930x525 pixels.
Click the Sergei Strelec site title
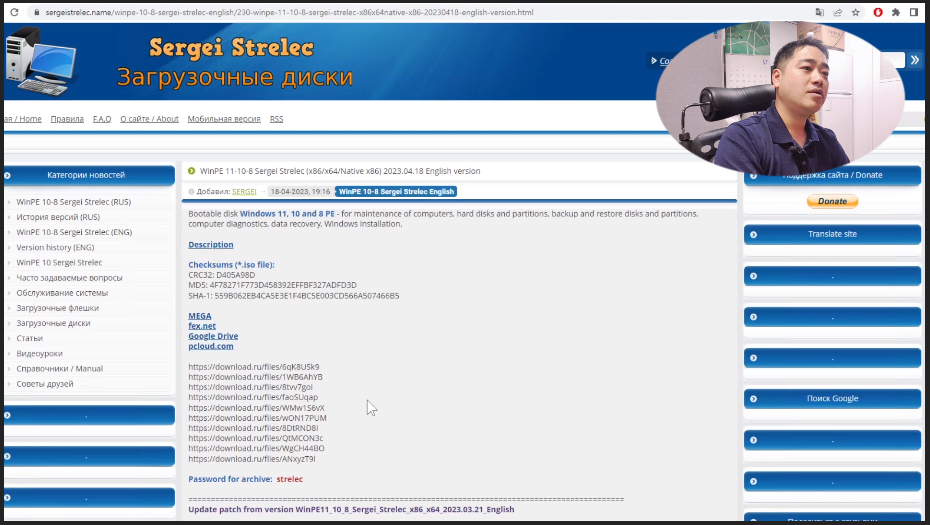click(x=231, y=47)
